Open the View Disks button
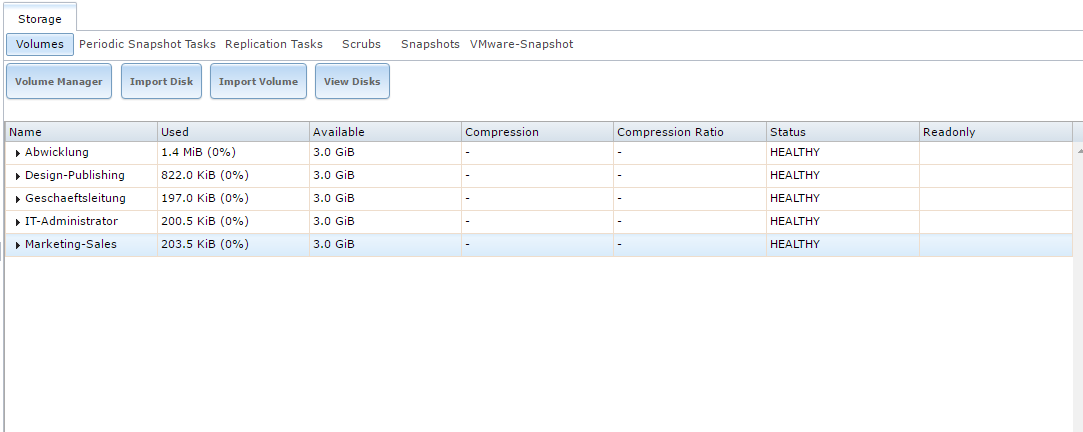This screenshot has height=432, width=1083. [352, 82]
